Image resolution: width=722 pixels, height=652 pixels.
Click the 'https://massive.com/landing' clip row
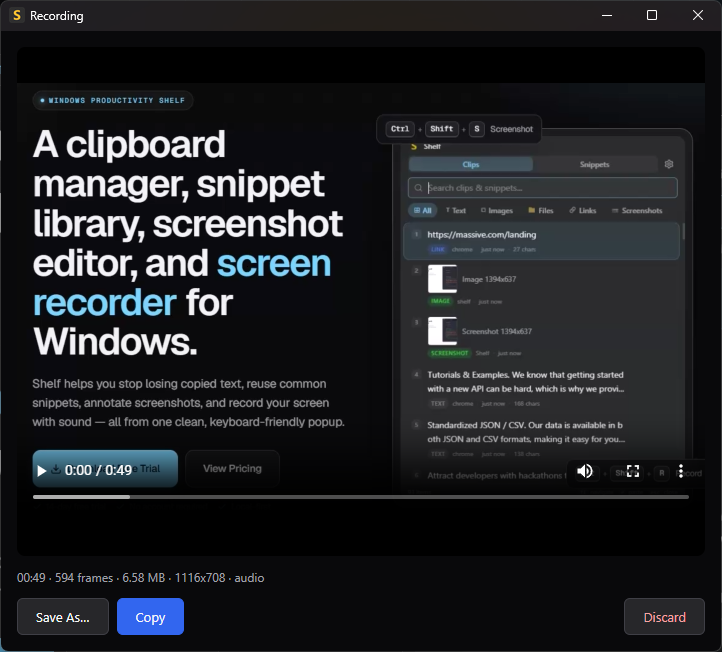tap(542, 241)
